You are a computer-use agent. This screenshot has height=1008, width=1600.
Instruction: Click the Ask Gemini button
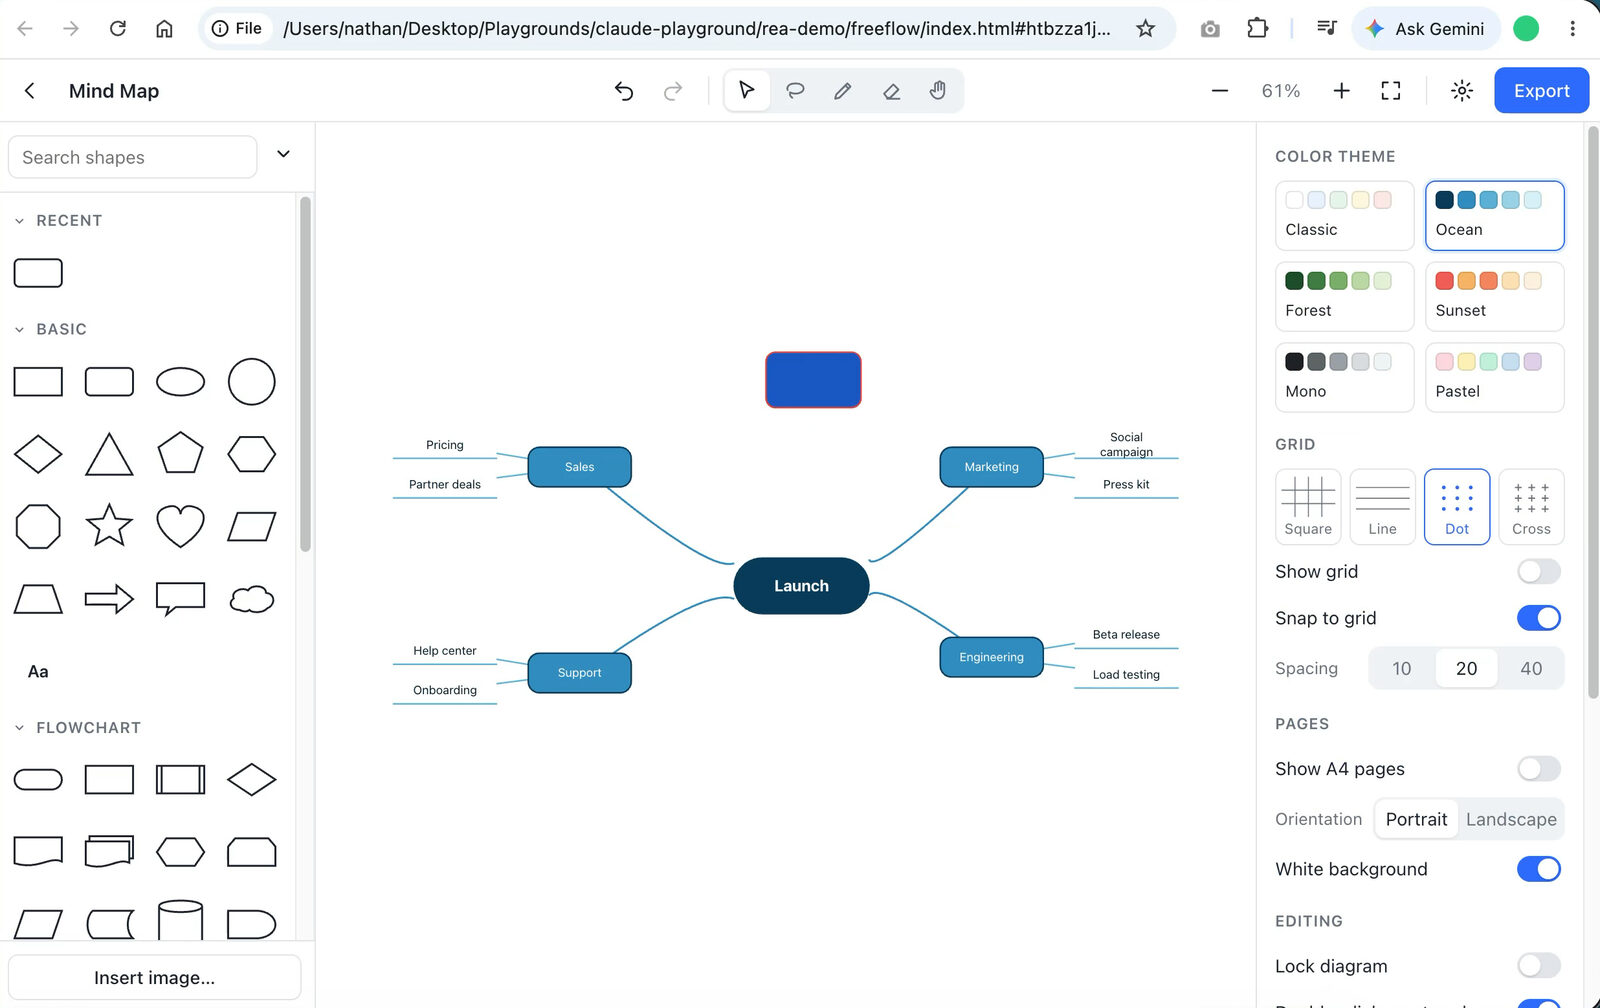pyautogui.click(x=1426, y=29)
